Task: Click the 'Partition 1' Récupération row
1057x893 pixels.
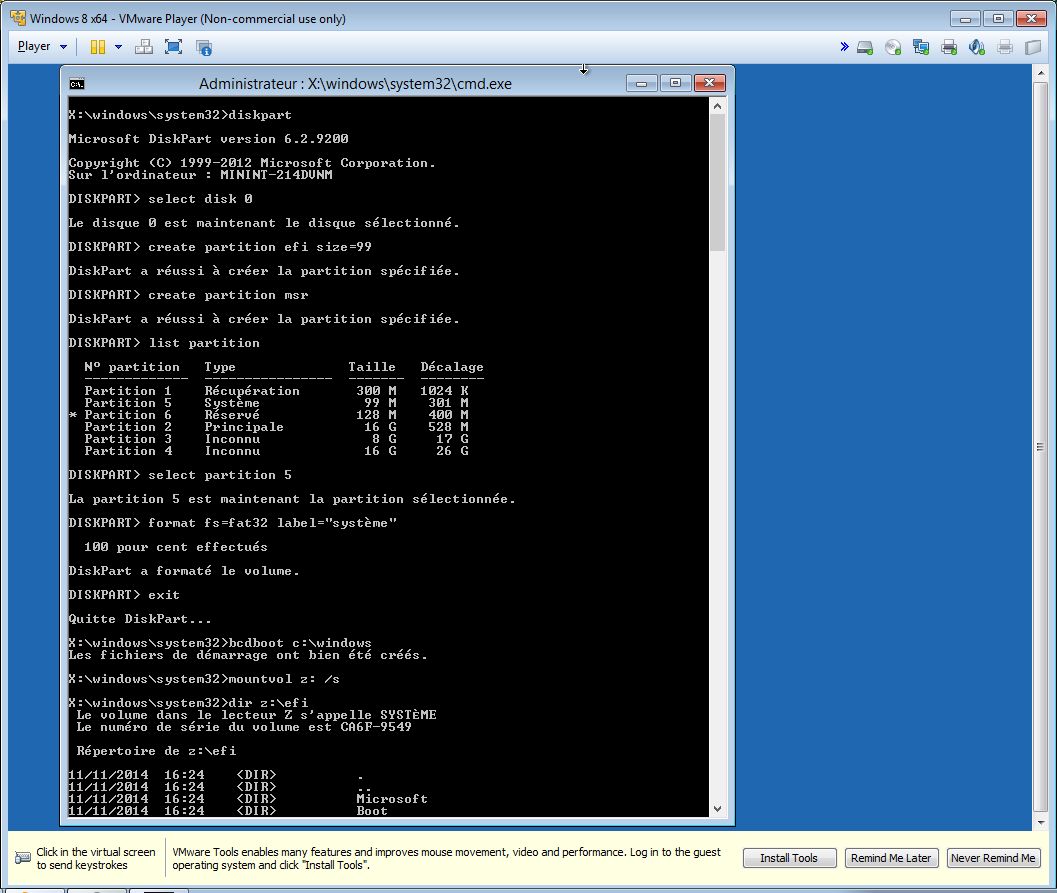Action: (276, 391)
